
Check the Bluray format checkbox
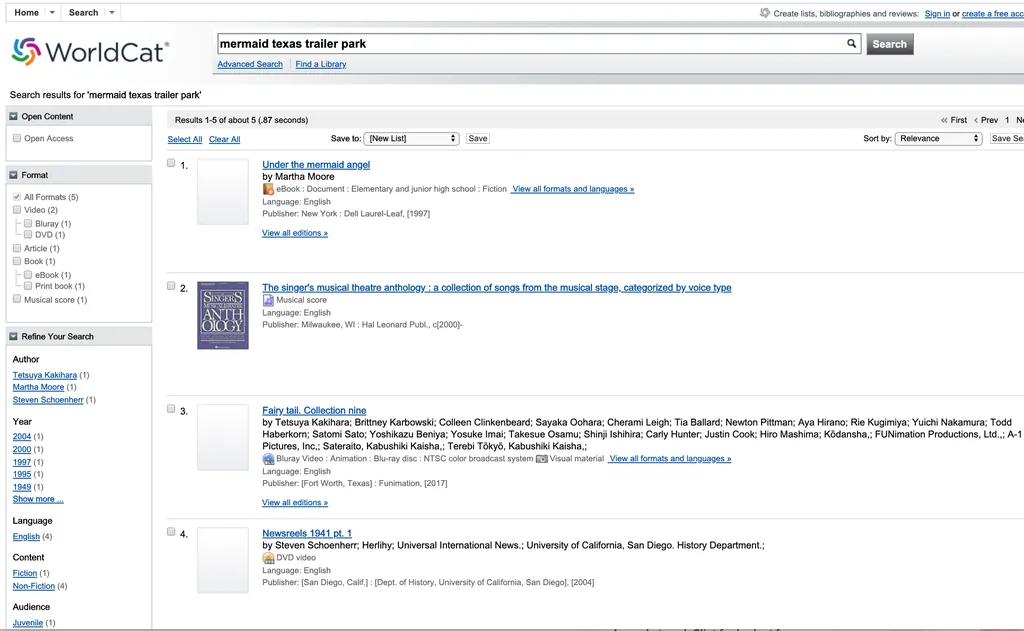tap(28, 223)
